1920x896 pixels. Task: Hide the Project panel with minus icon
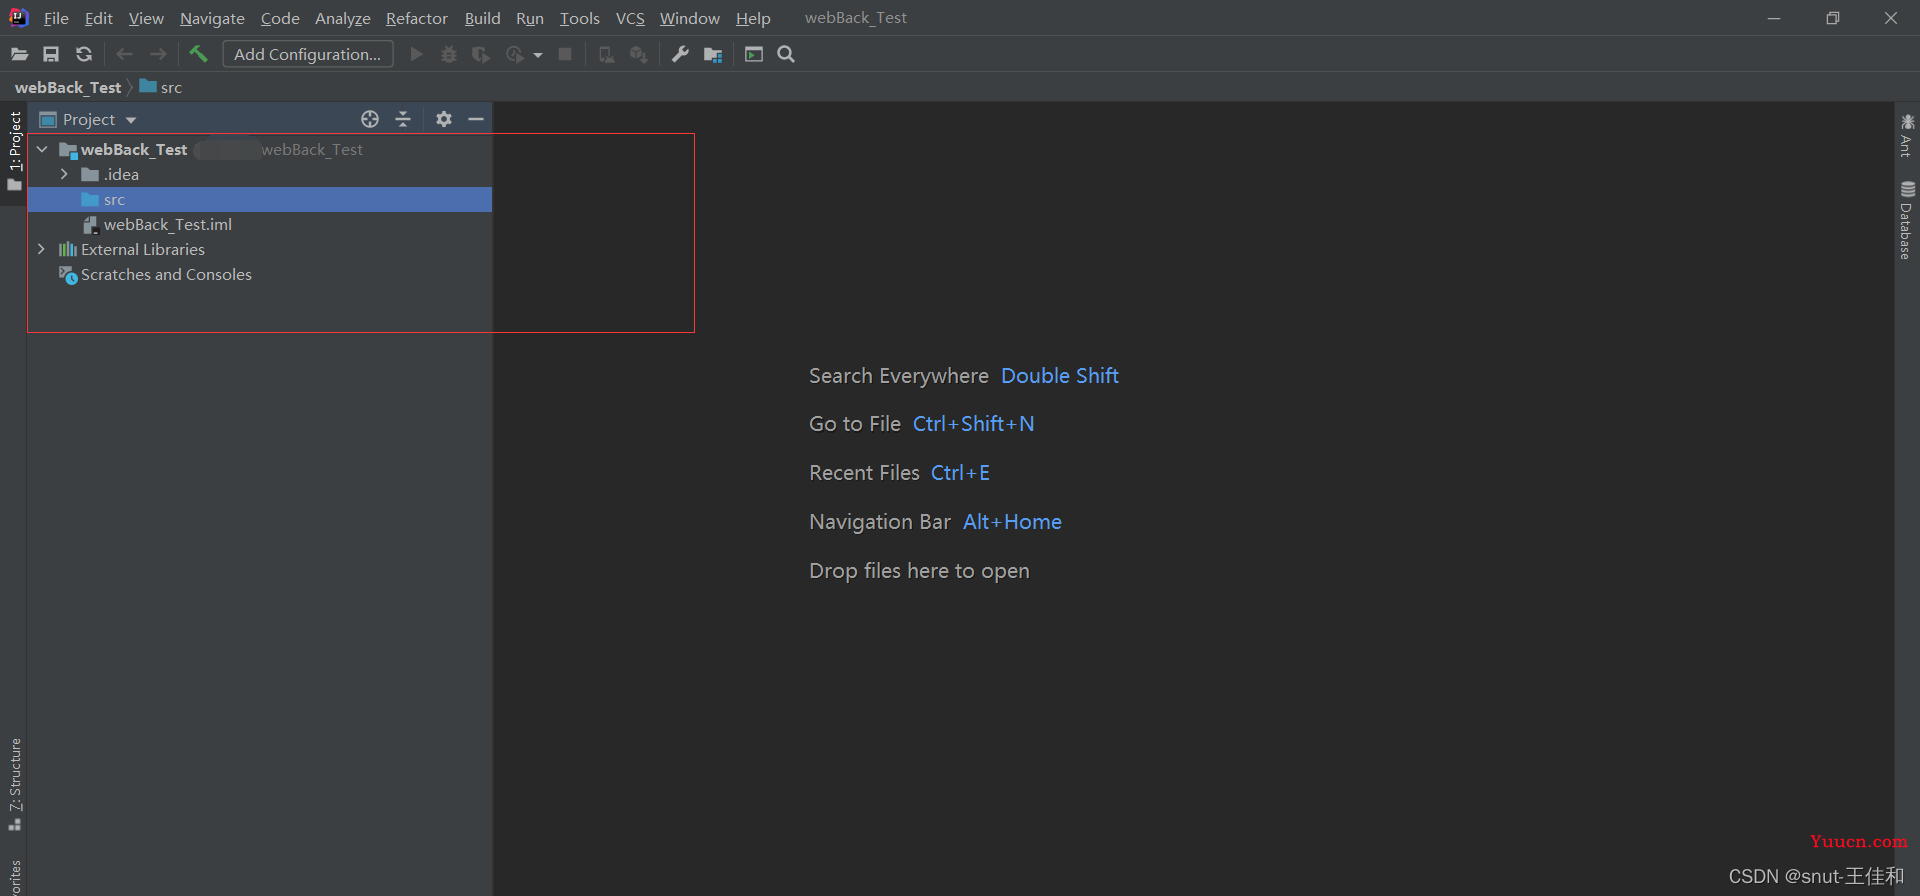click(x=476, y=119)
